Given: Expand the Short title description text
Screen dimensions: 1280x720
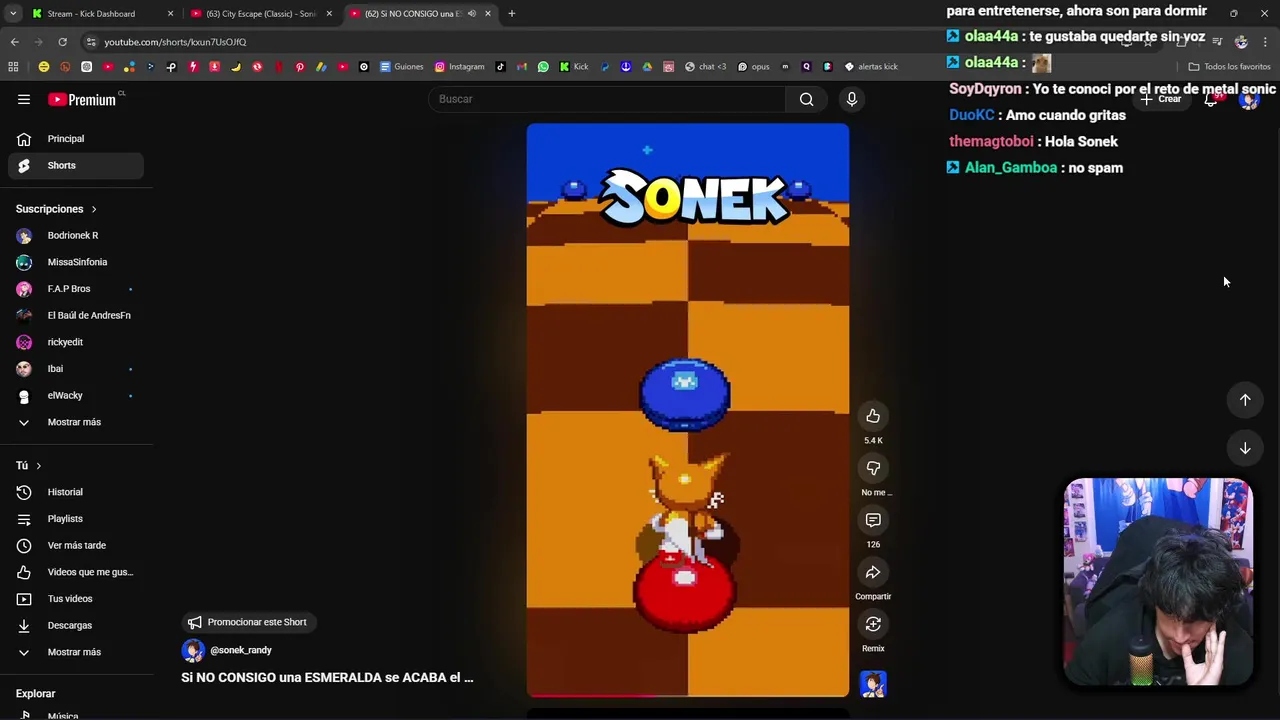Looking at the screenshot, I should tap(327, 677).
